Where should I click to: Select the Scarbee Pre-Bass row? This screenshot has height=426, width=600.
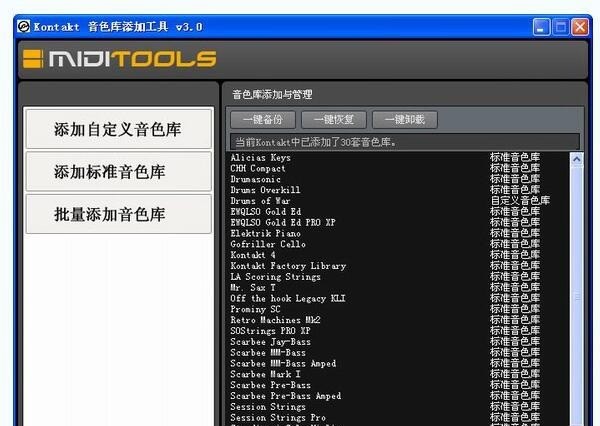pos(399,385)
